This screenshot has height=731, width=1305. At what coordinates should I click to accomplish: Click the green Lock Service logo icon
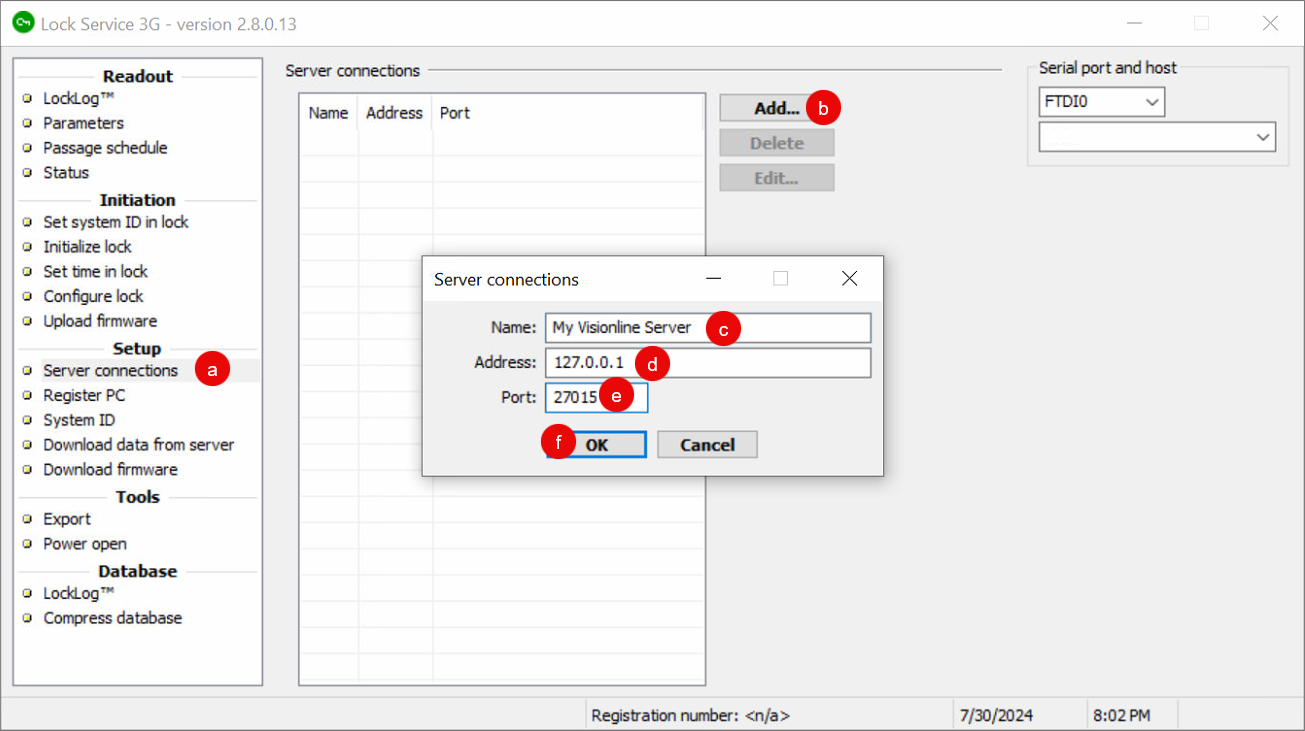pos(22,22)
